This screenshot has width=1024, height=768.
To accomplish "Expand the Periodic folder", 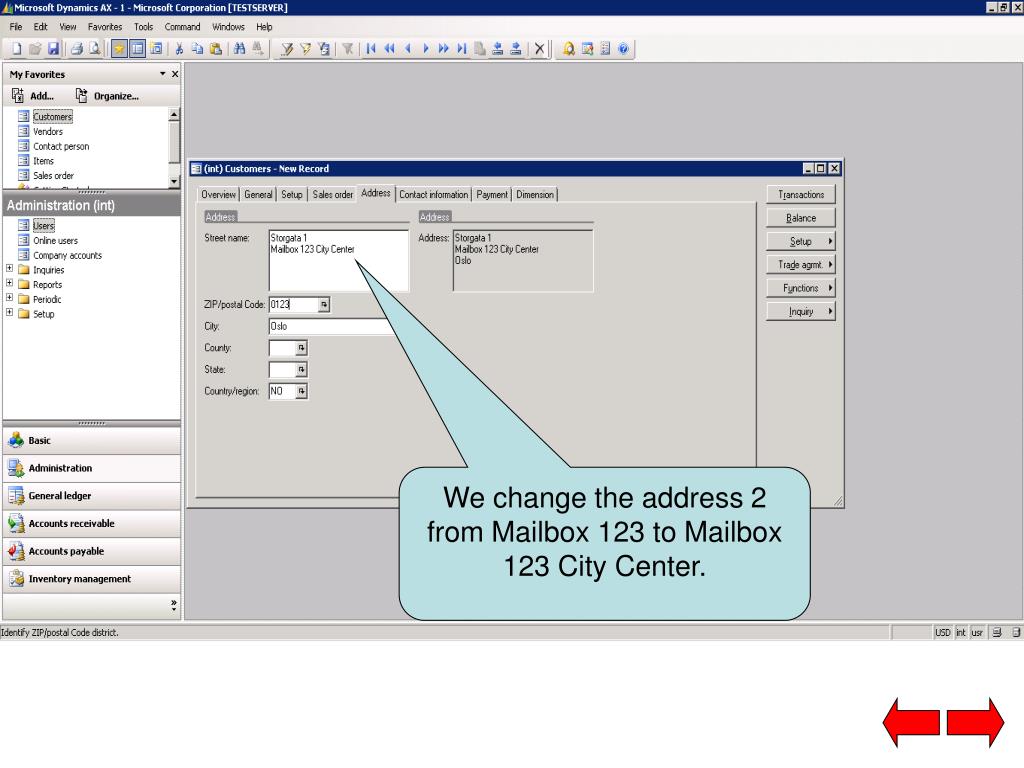I will click(10, 298).
